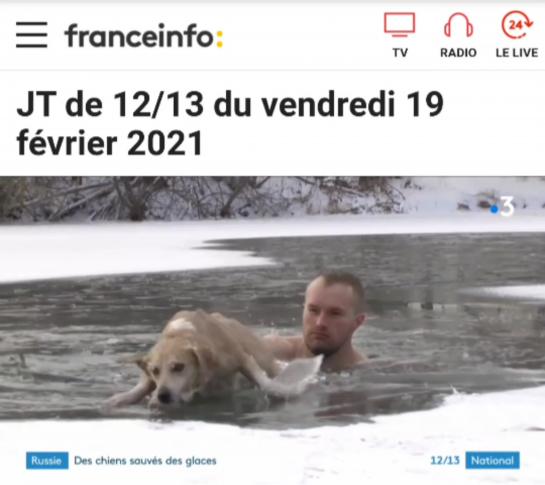
Task: Go to the TV section label
Action: click(400, 53)
